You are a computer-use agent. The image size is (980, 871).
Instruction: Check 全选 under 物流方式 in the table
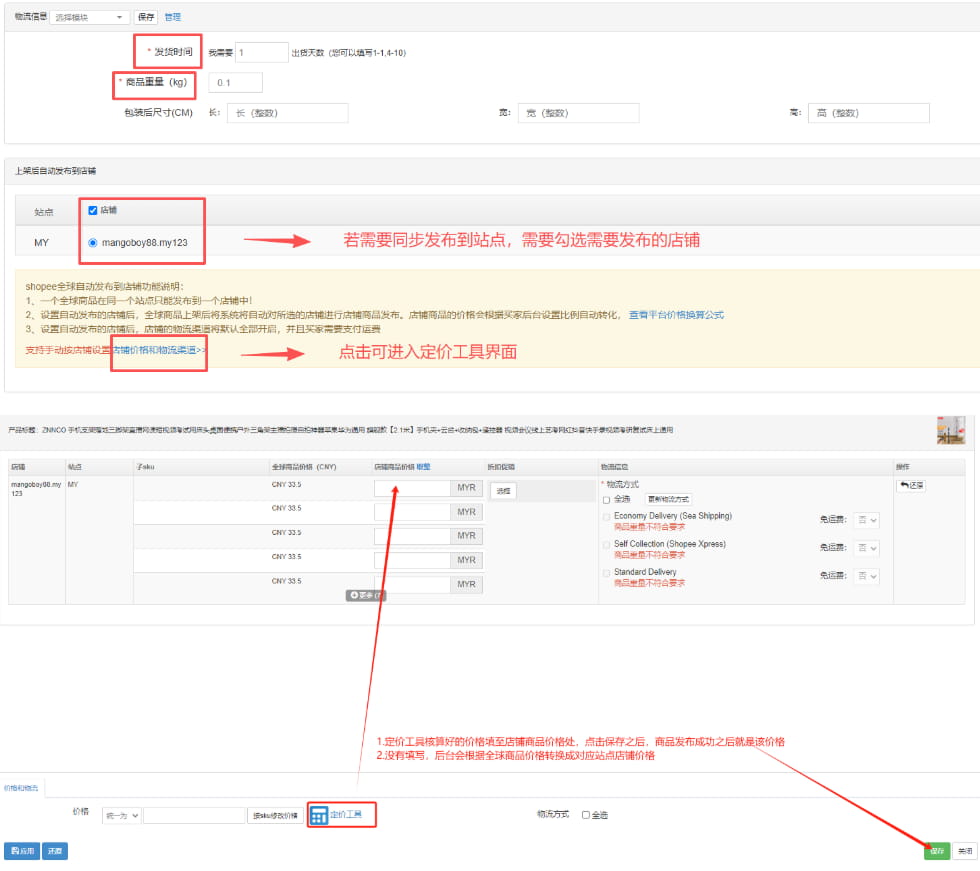coord(606,499)
